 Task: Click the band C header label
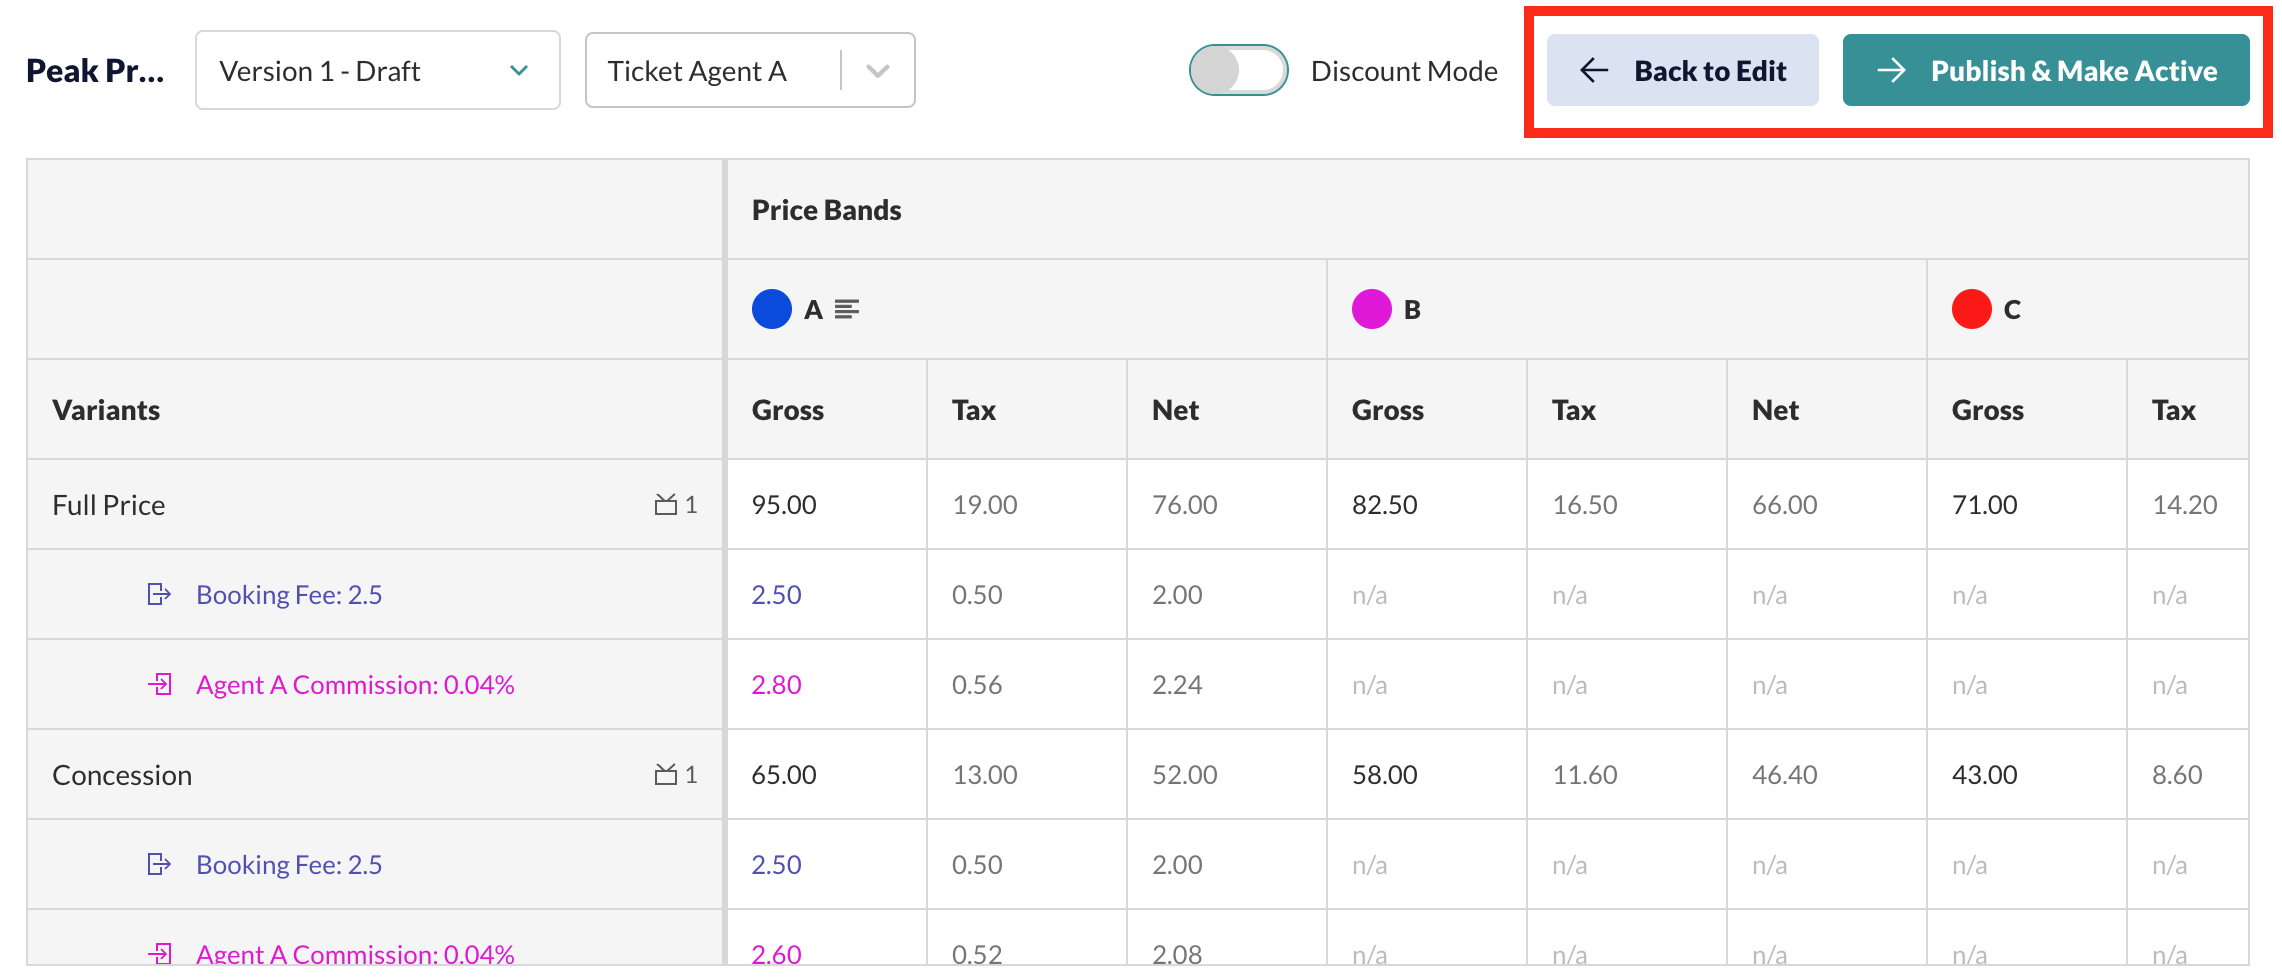2012,310
